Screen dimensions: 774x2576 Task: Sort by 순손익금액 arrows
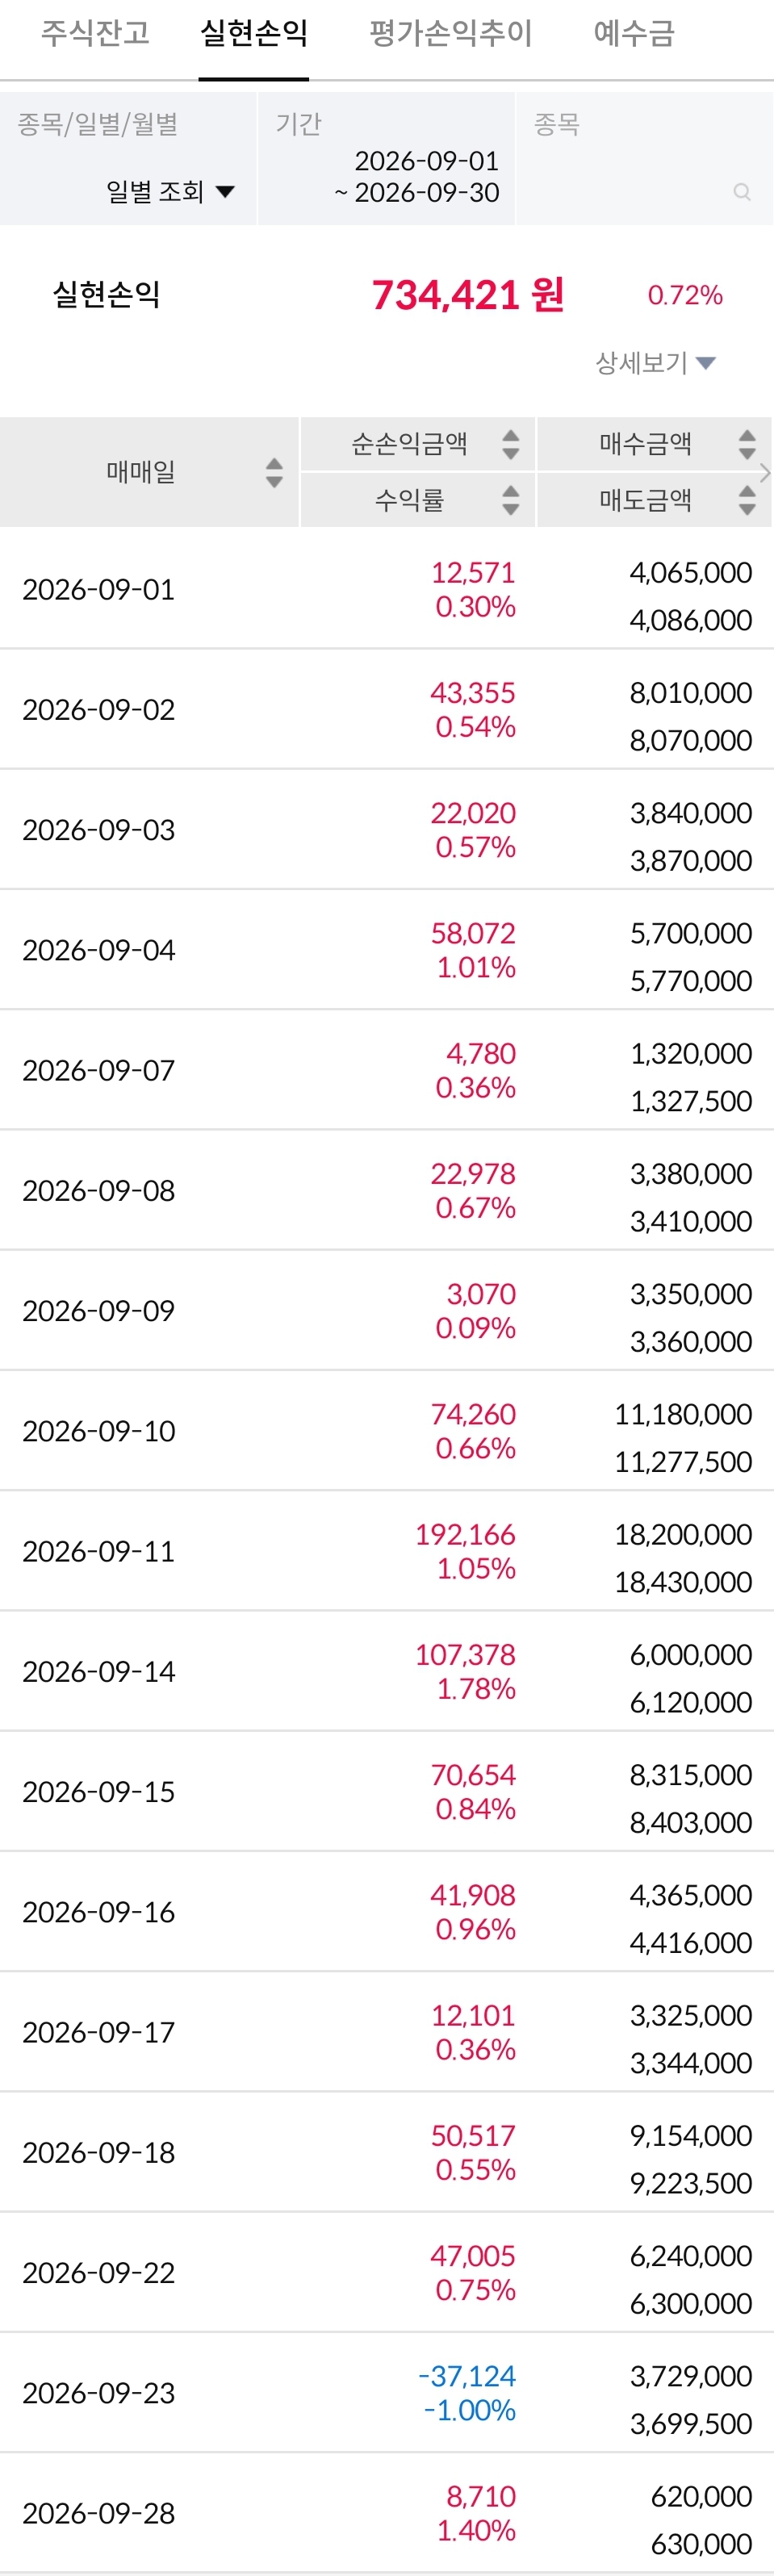coord(510,444)
